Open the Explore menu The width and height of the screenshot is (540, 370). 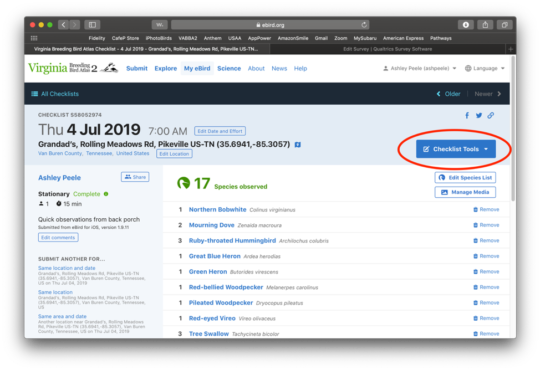[x=166, y=68]
